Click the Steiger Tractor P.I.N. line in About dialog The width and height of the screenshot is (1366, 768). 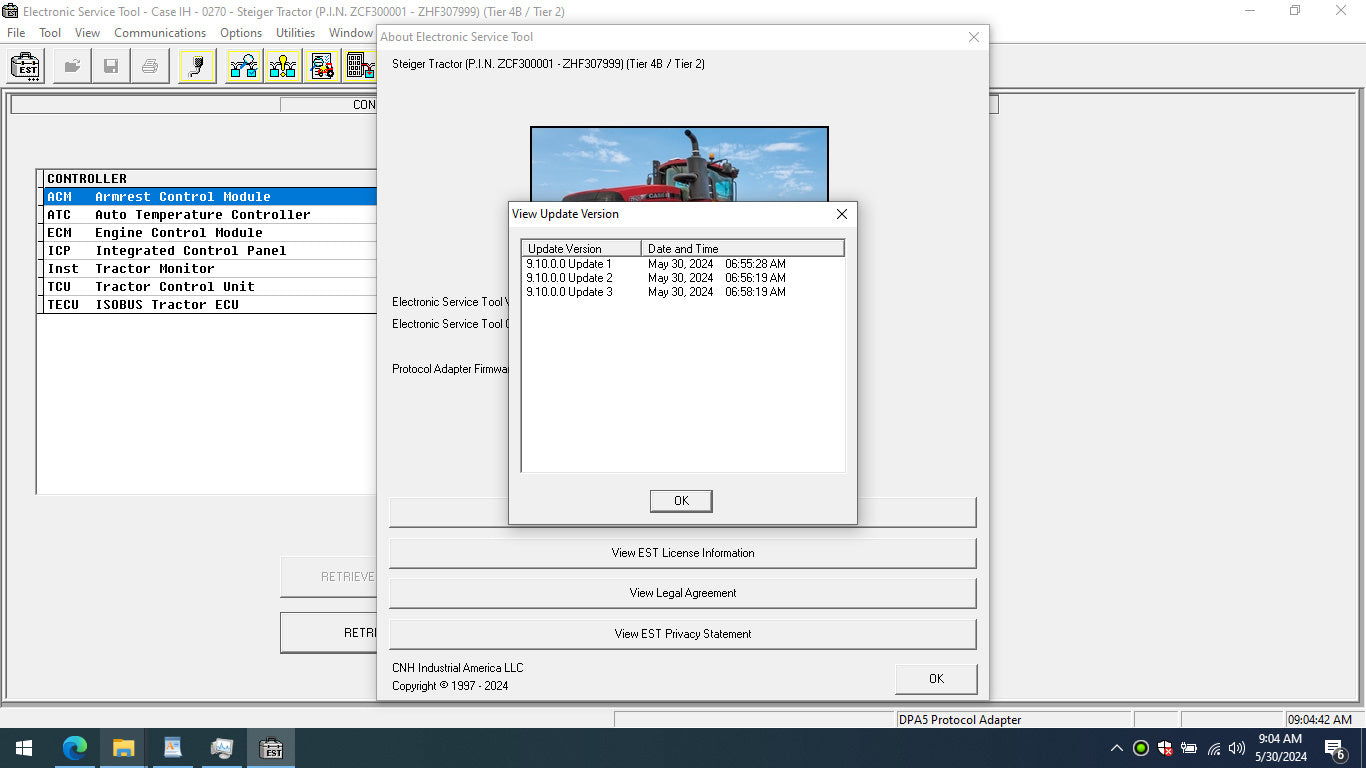549,64
